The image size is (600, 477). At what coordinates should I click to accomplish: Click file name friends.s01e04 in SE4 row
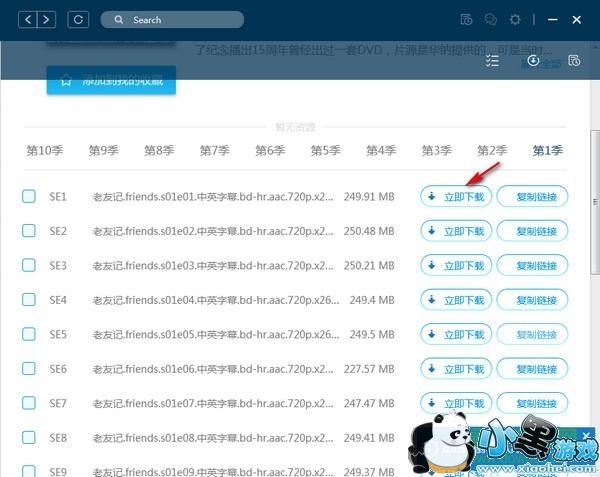(216, 300)
